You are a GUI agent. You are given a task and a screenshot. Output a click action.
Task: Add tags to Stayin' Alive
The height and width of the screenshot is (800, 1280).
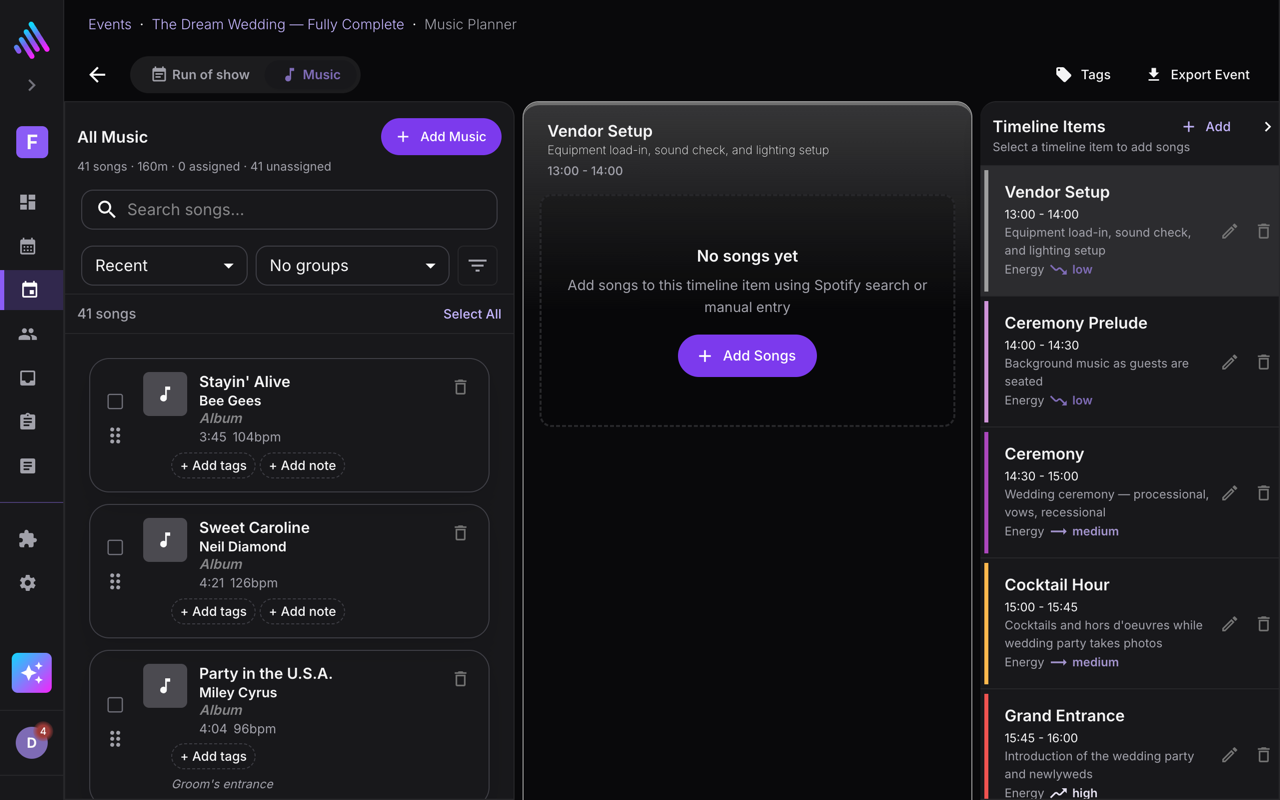(213, 466)
